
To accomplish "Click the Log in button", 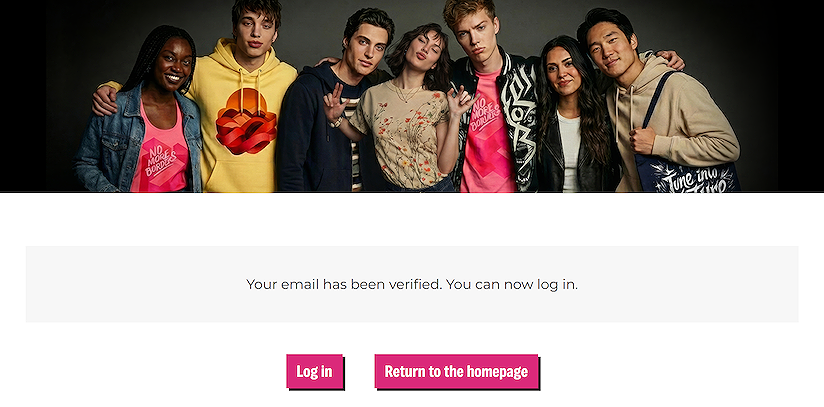I will pos(314,371).
